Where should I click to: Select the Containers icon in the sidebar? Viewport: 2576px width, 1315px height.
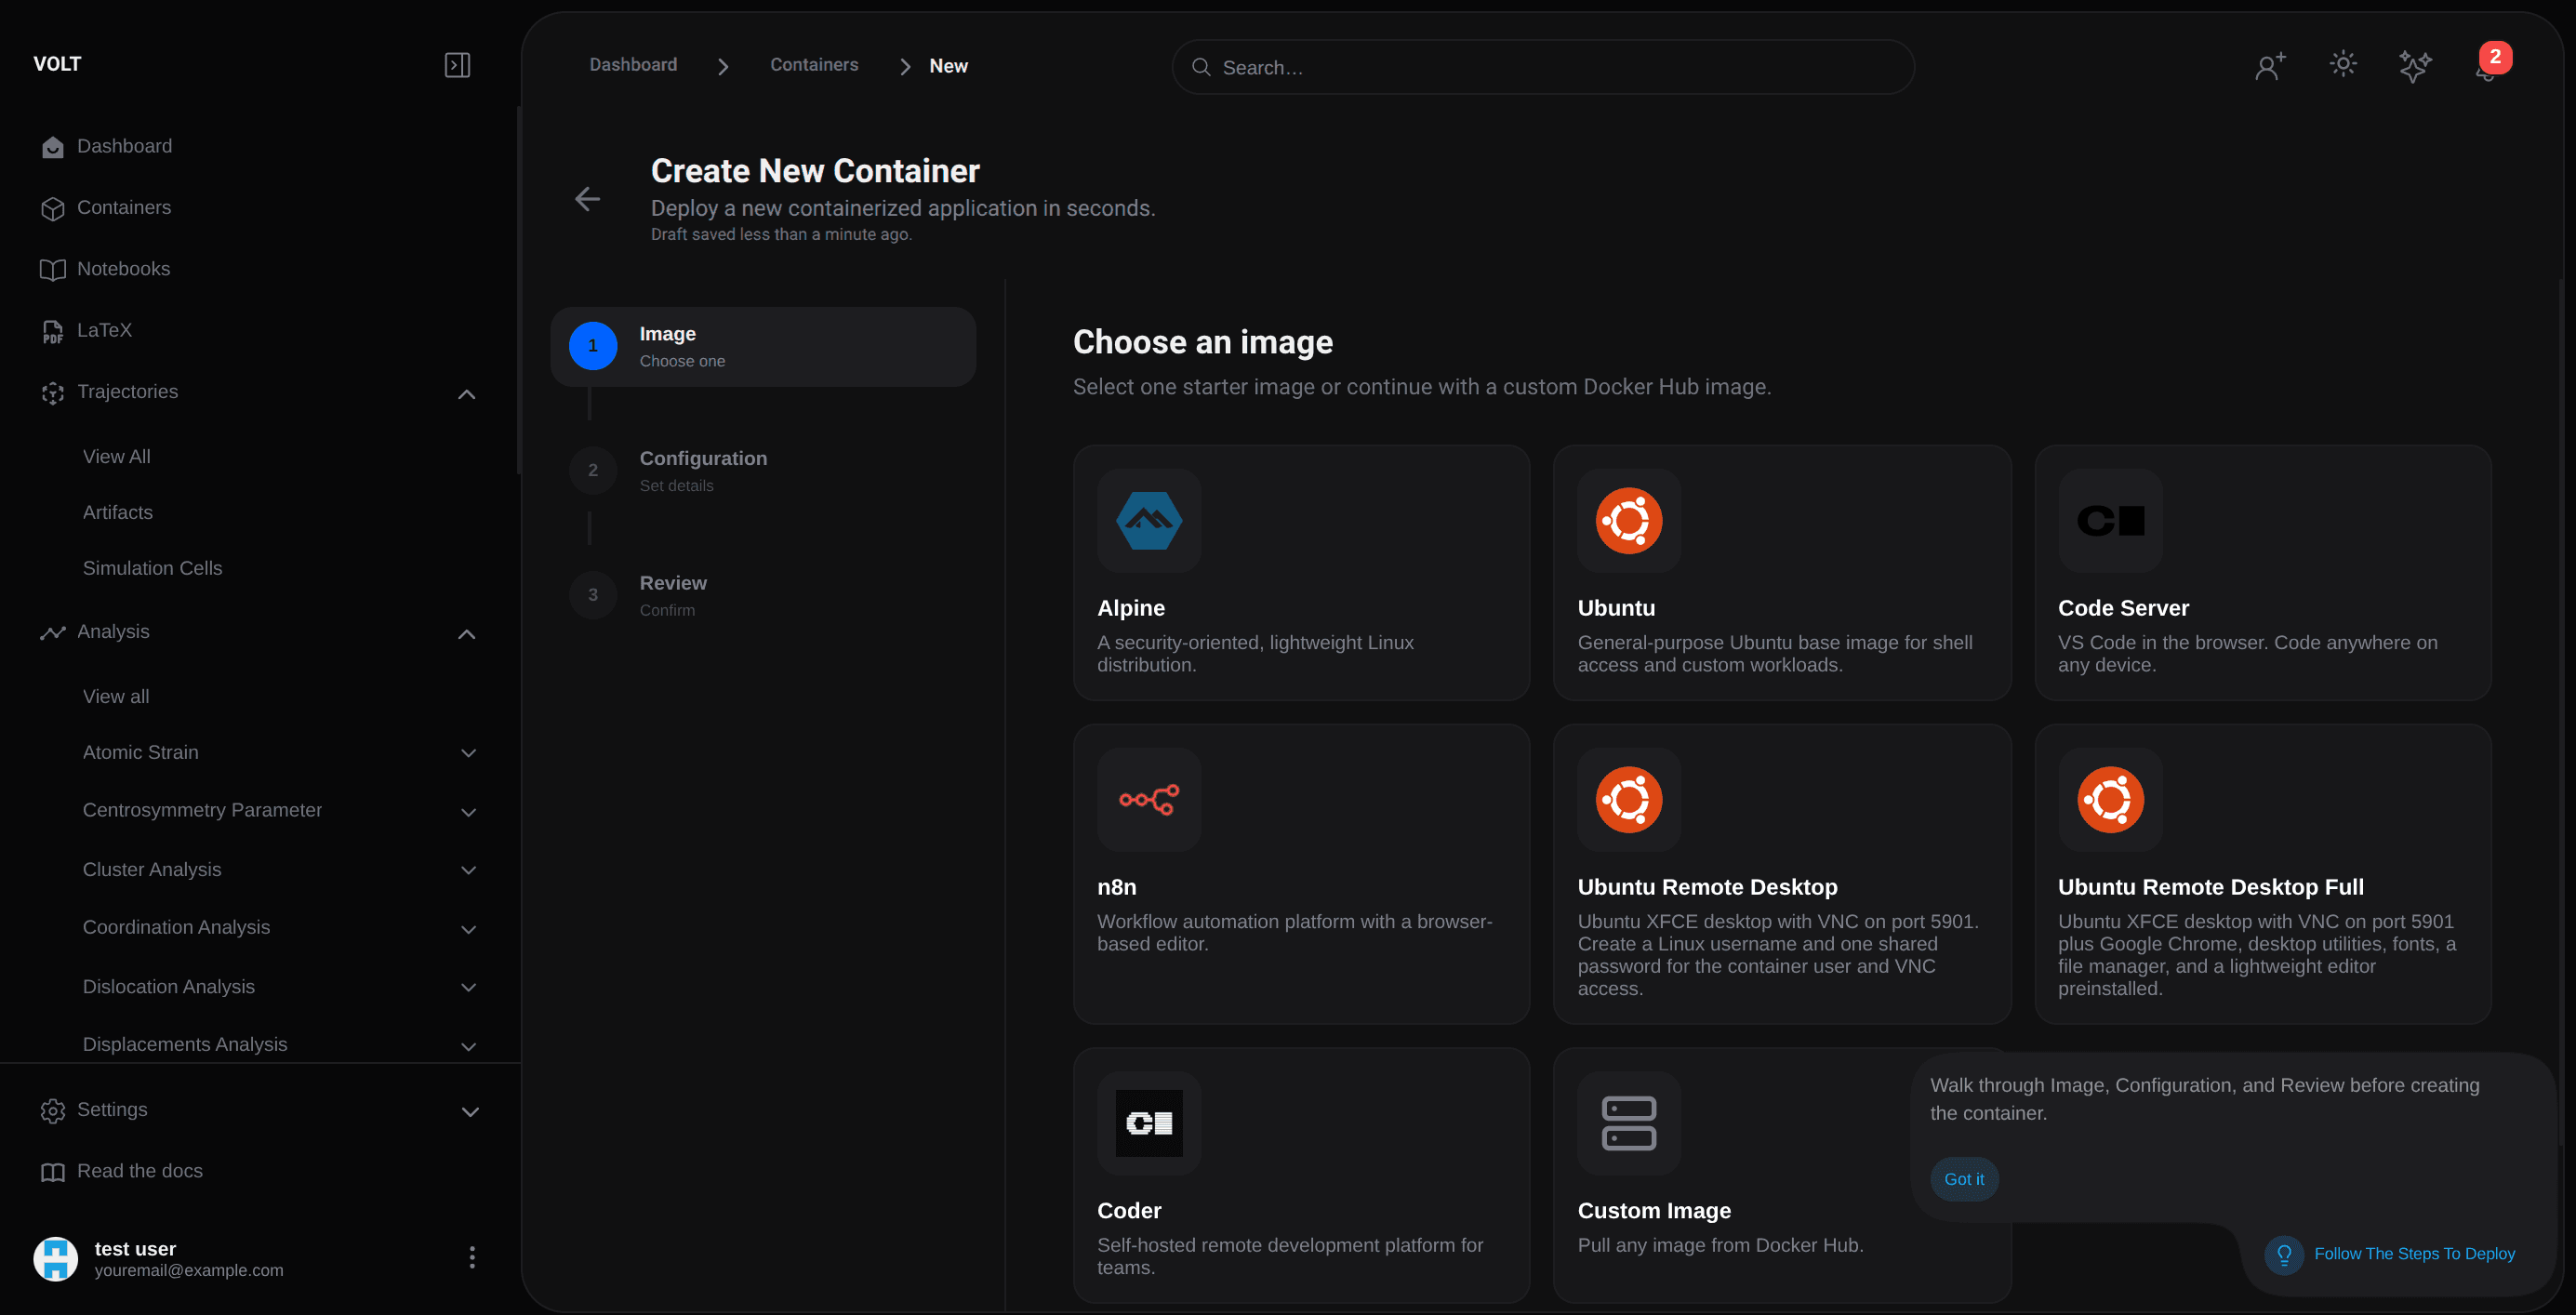53,208
